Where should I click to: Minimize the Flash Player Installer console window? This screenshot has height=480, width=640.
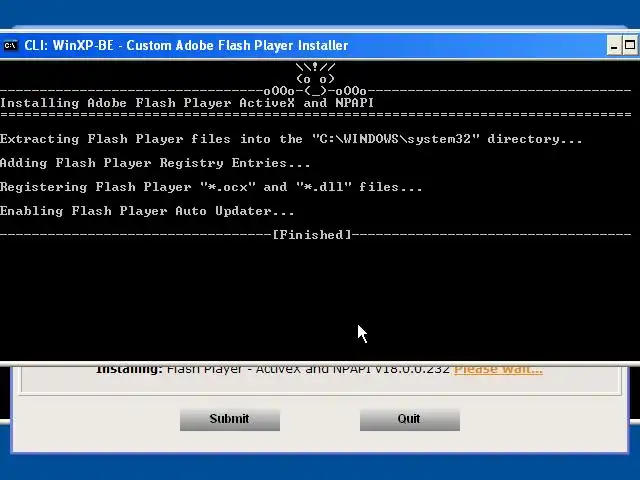point(613,45)
